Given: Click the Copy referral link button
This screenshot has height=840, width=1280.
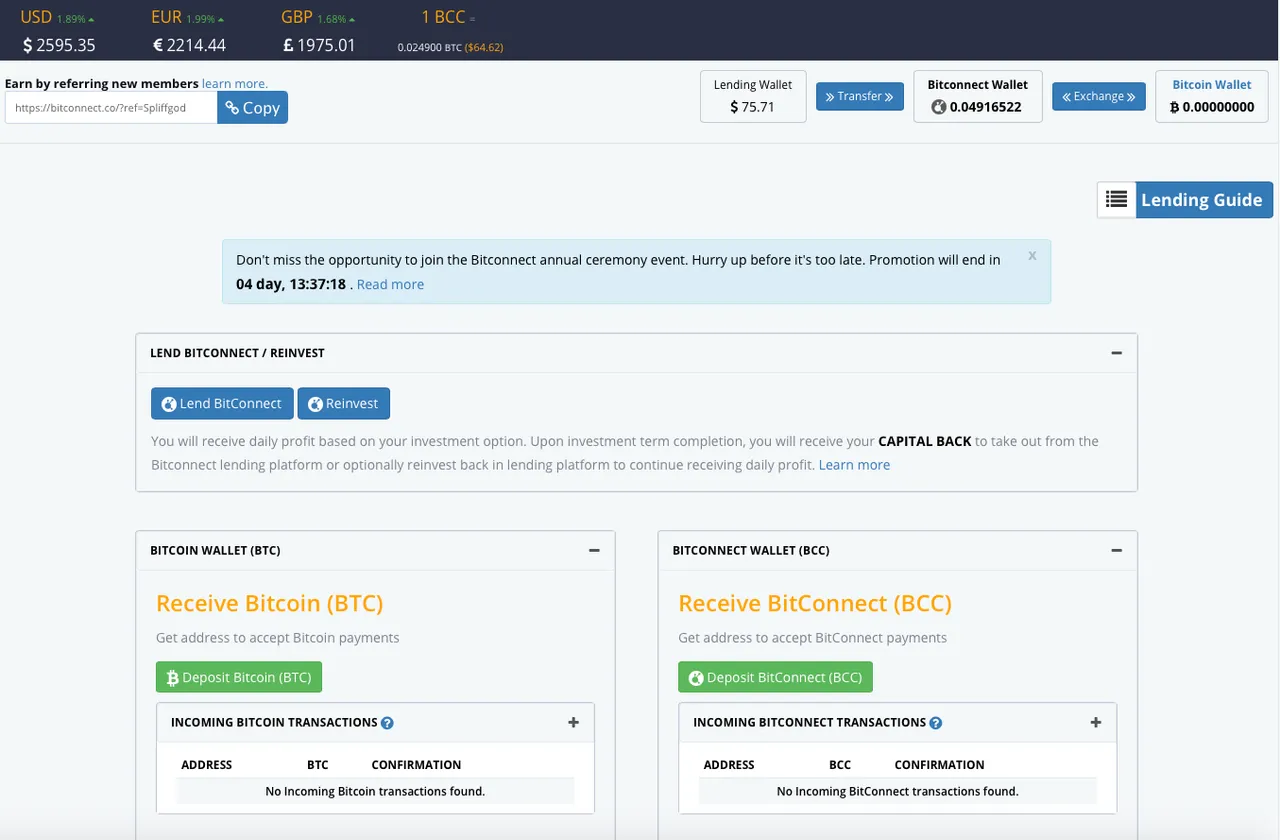Looking at the screenshot, I should 252,108.
